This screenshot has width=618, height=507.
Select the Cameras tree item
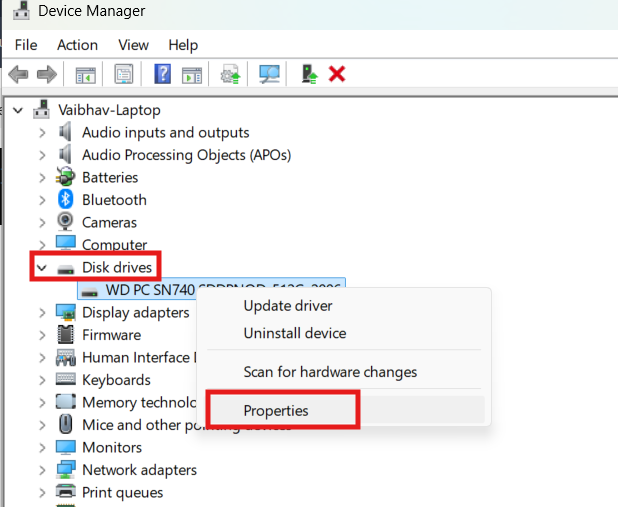tap(109, 222)
